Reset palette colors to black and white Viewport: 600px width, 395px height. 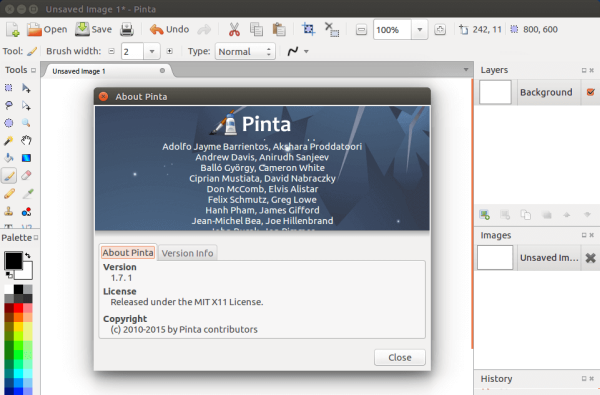pos(9,275)
